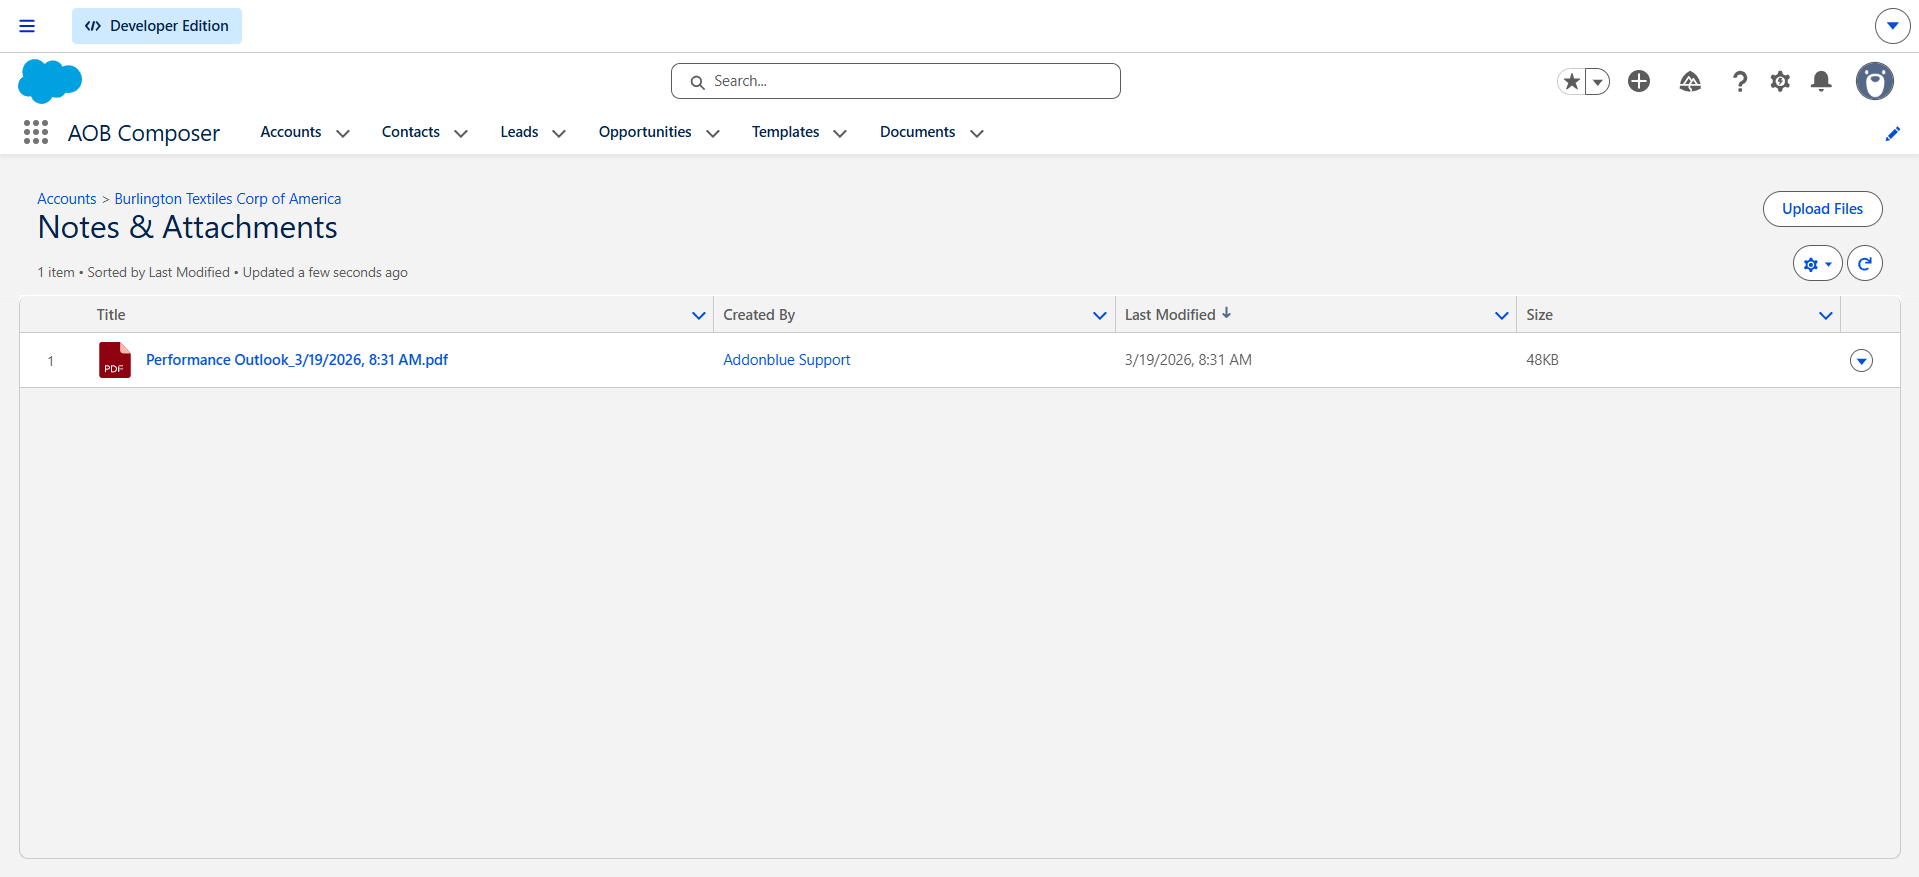Show Last Modified column actions chevron
The height and width of the screenshot is (877, 1919).
1502,315
